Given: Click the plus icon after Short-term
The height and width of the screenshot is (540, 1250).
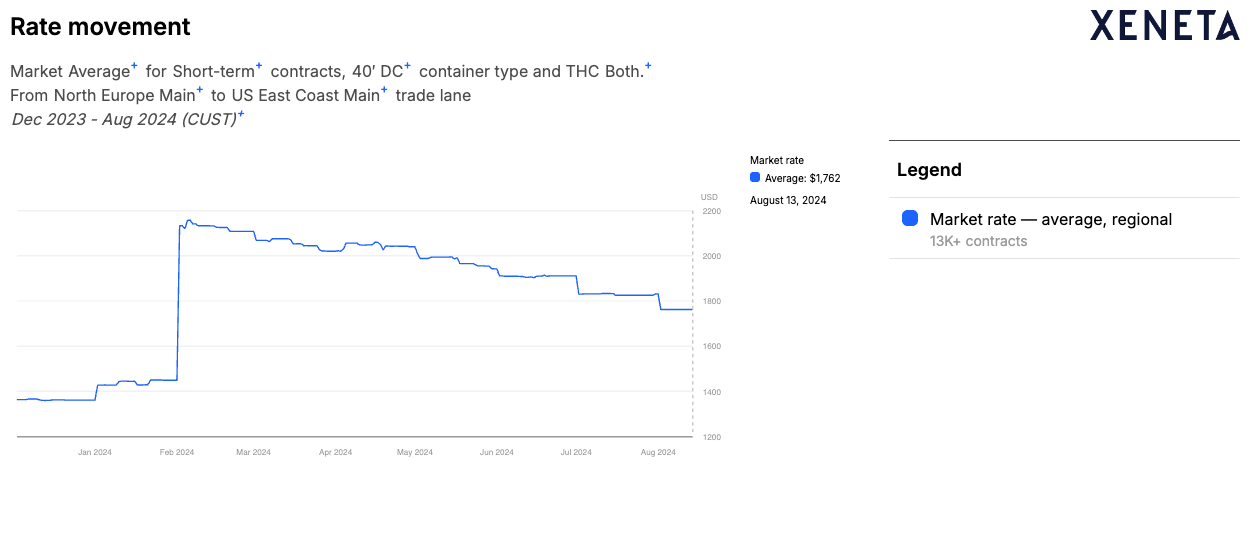Looking at the screenshot, I should 259,66.
